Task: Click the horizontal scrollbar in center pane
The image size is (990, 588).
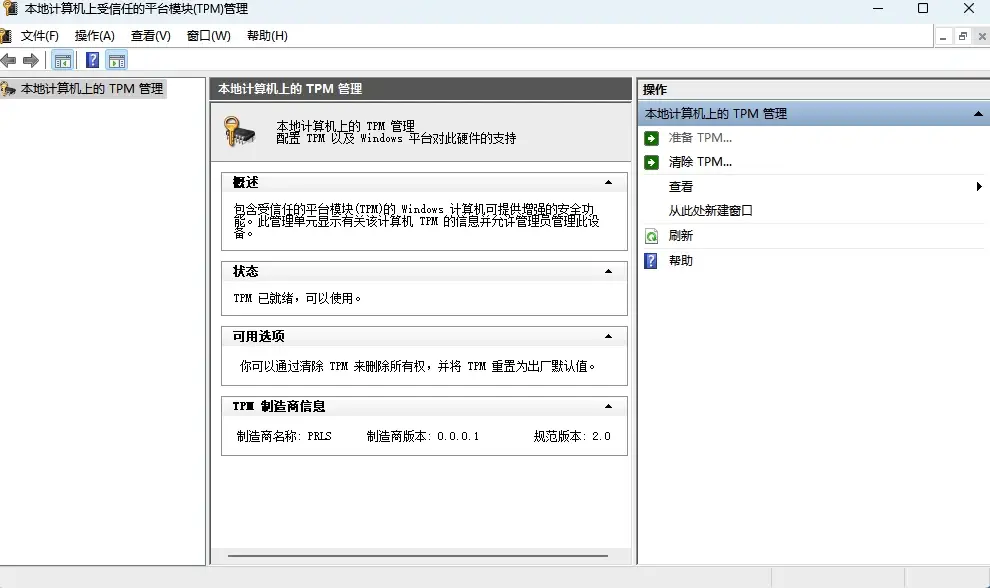Action: point(417,556)
